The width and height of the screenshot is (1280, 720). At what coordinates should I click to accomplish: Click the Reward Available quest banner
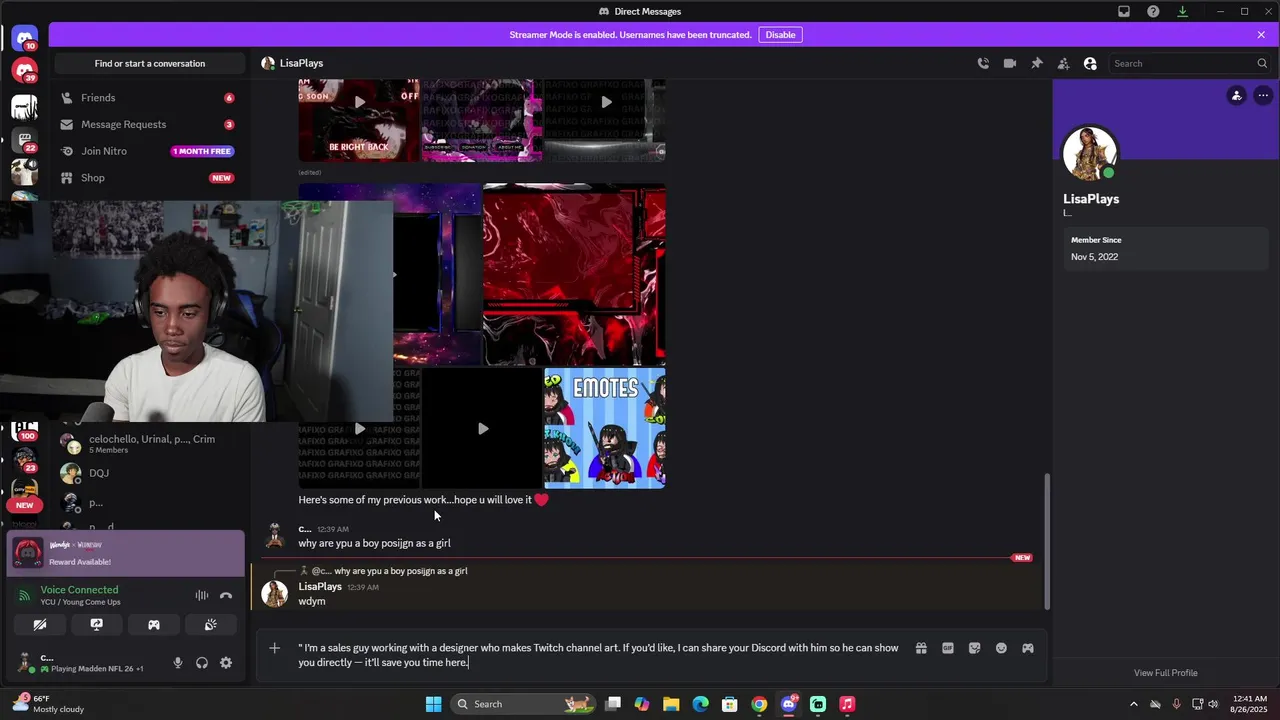(125, 554)
